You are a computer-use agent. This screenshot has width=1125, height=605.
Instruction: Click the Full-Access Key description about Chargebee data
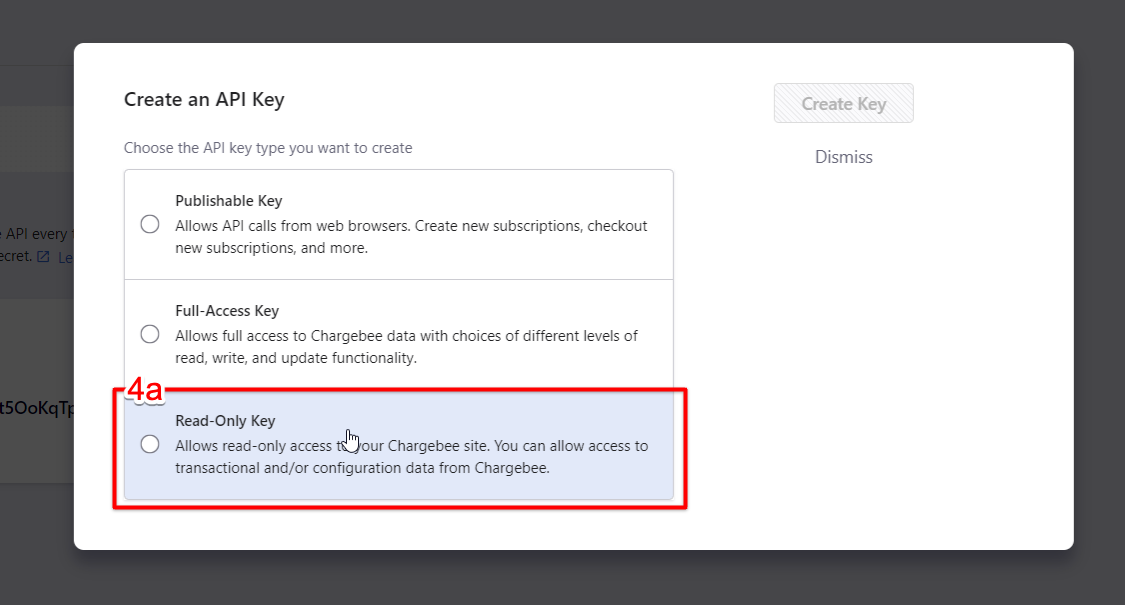pos(406,347)
